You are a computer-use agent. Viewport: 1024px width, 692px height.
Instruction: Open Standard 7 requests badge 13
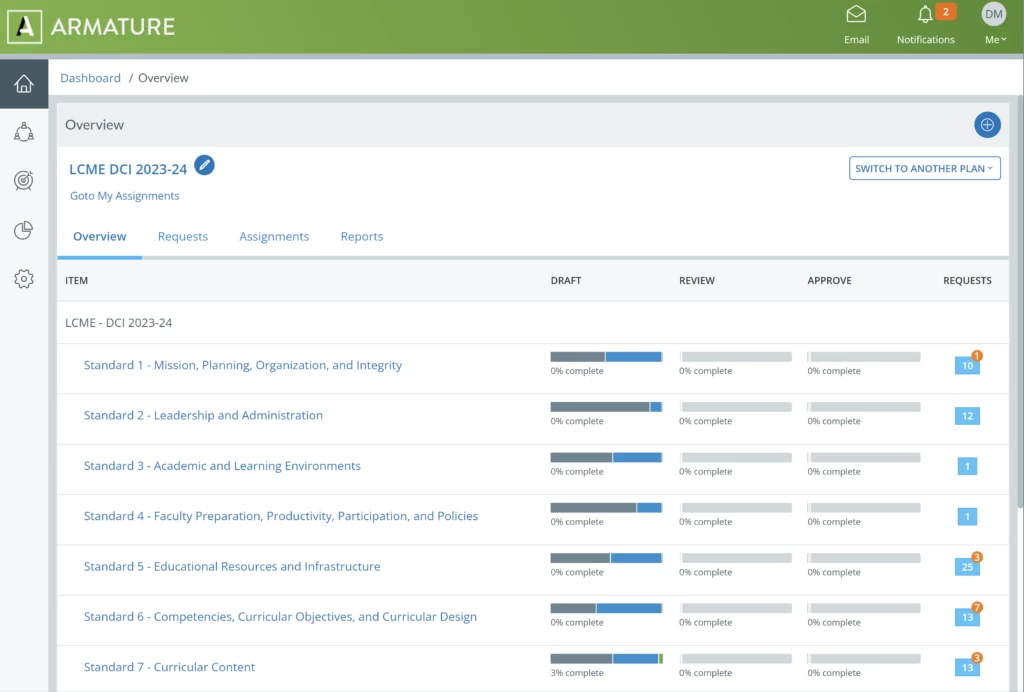[967, 667]
